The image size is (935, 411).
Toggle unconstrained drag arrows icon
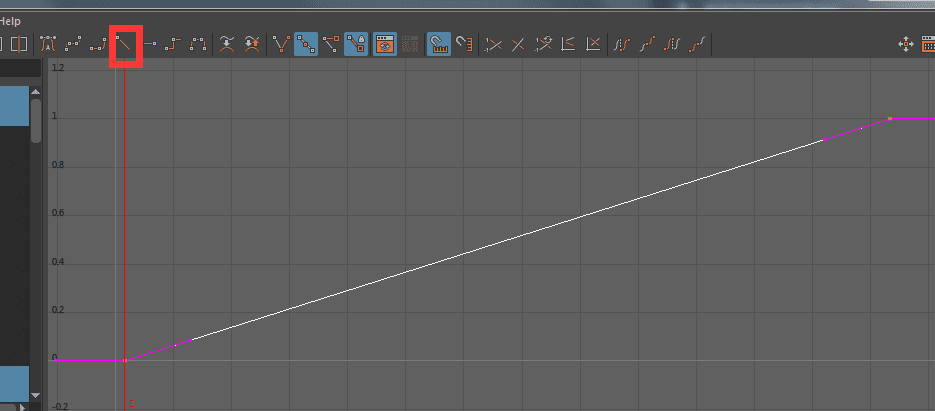[906, 44]
